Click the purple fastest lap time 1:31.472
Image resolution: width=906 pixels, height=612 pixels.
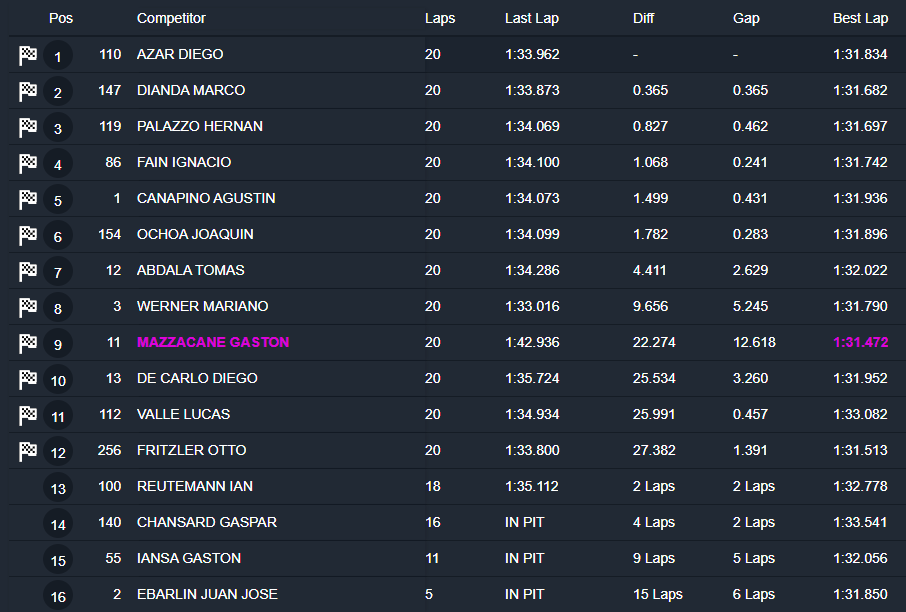pos(860,342)
